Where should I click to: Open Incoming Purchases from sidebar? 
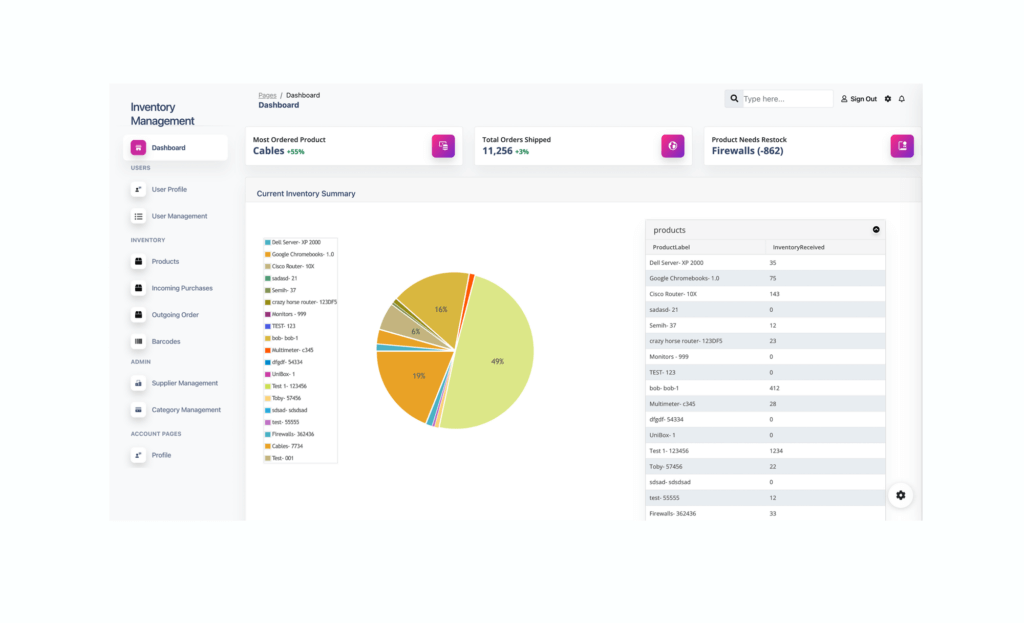coord(182,288)
